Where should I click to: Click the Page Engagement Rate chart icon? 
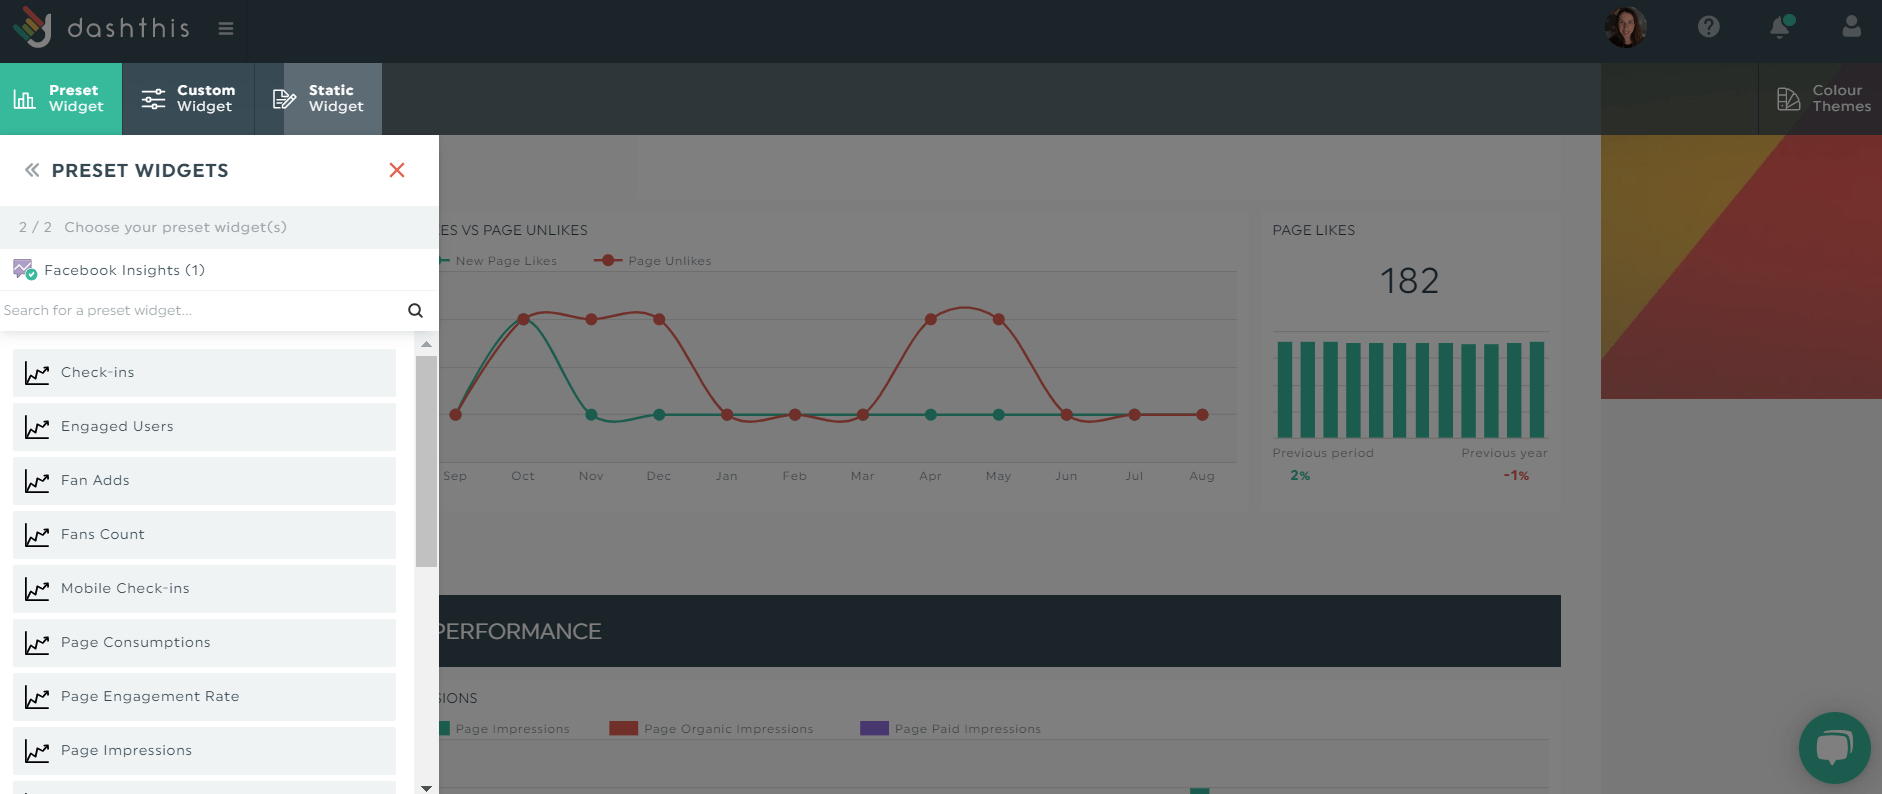[x=37, y=697]
